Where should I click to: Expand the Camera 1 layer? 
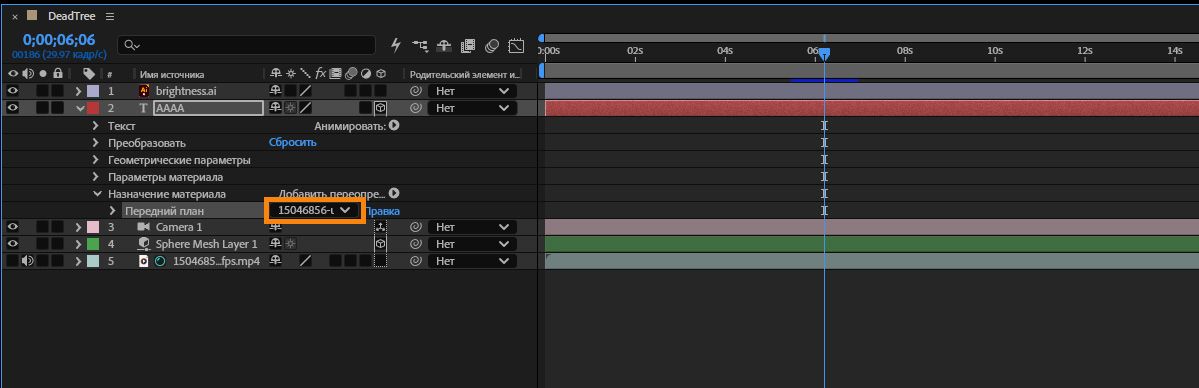coord(78,227)
